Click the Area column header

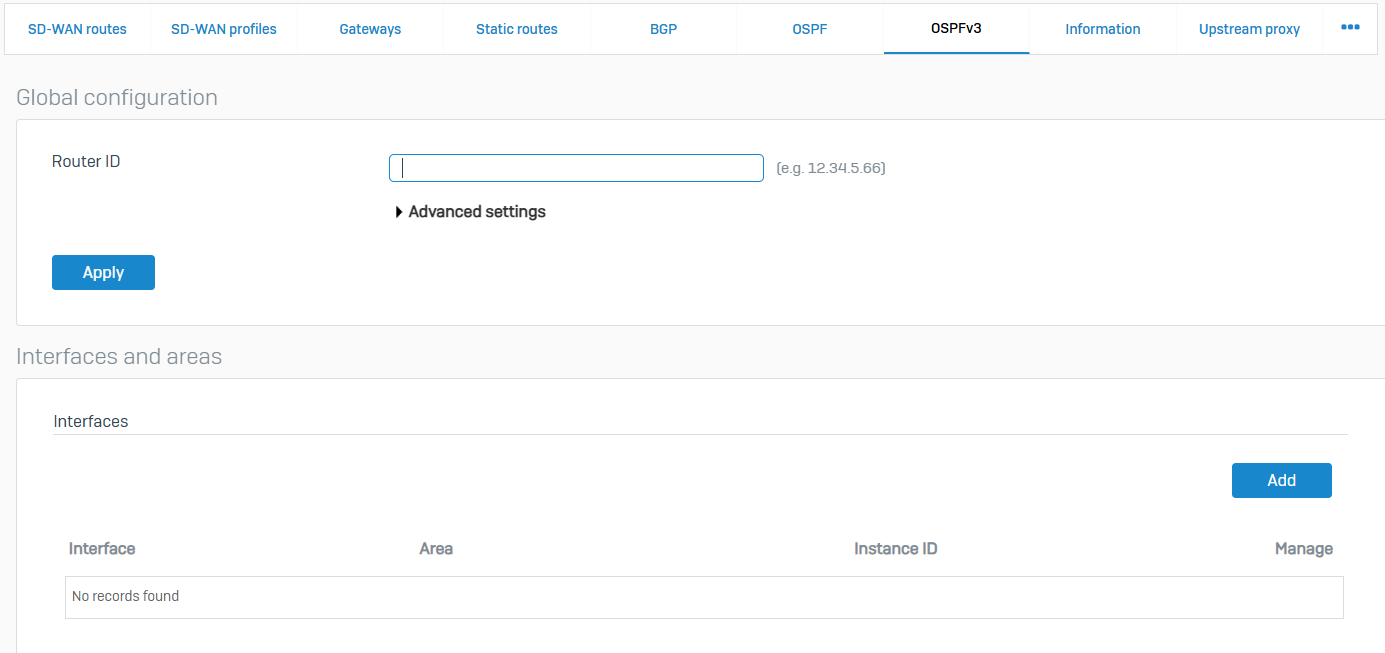(436, 549)
